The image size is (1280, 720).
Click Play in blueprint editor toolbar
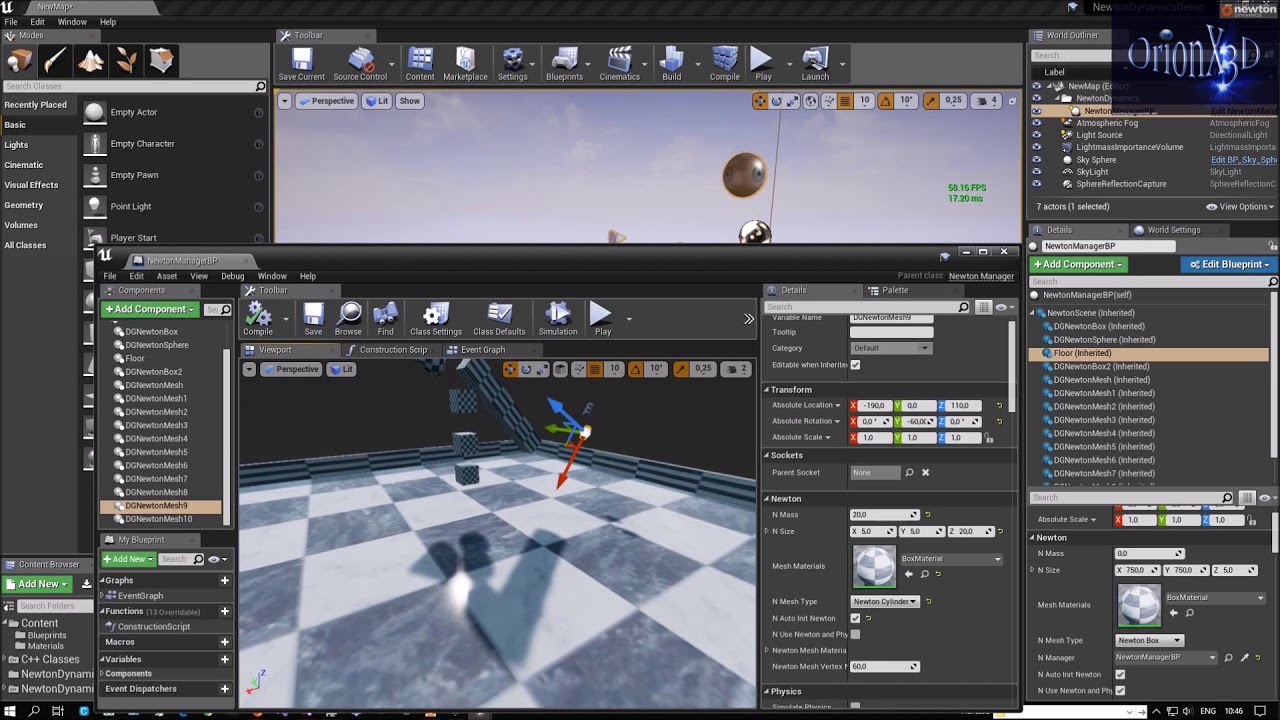tap(602, 319)
